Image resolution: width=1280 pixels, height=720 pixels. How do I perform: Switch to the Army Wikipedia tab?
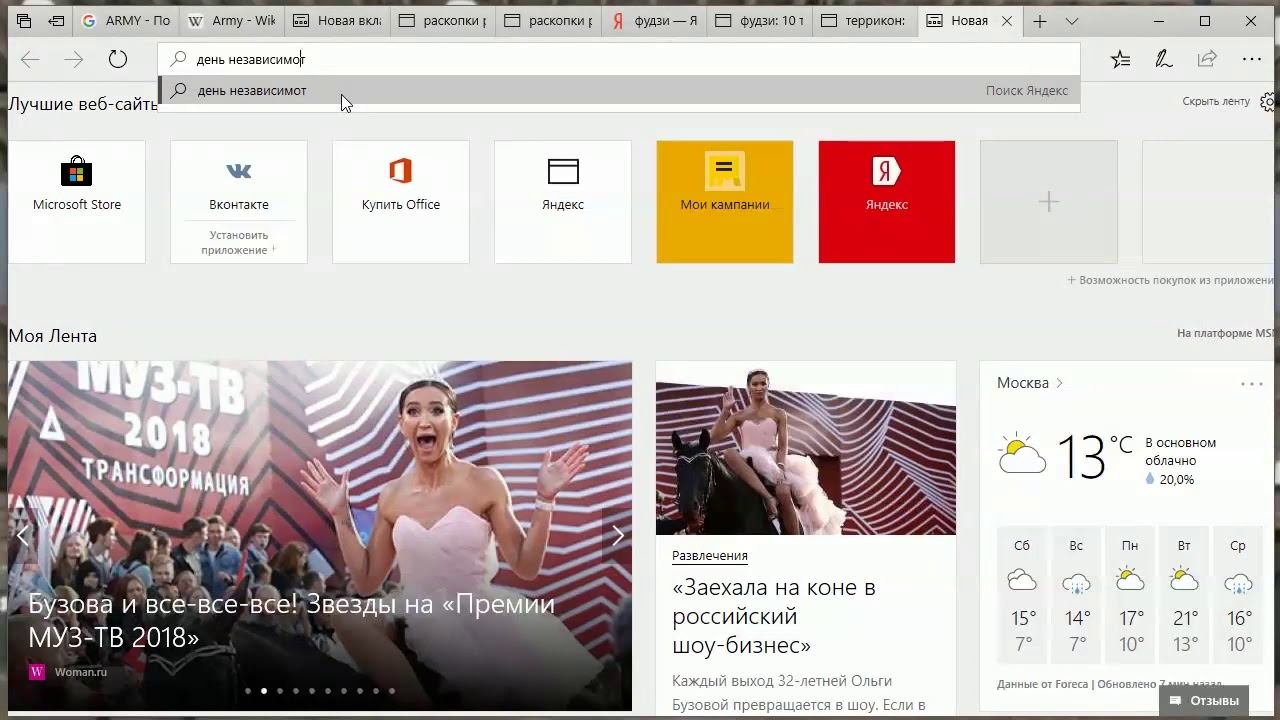click(x=232, y=21)
